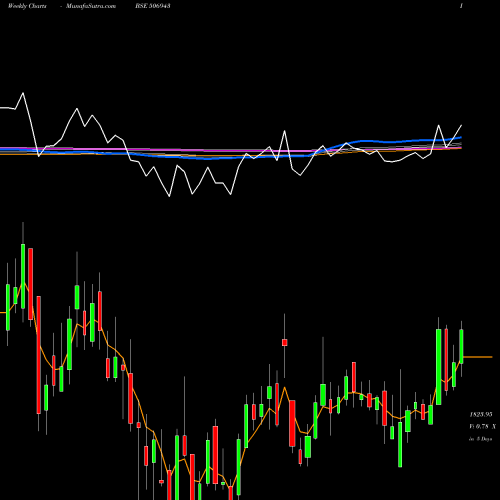Click the 'MunafaSutra.com' site name
Image resolution: width=500 pixels, height=500 pixels.
91,6
